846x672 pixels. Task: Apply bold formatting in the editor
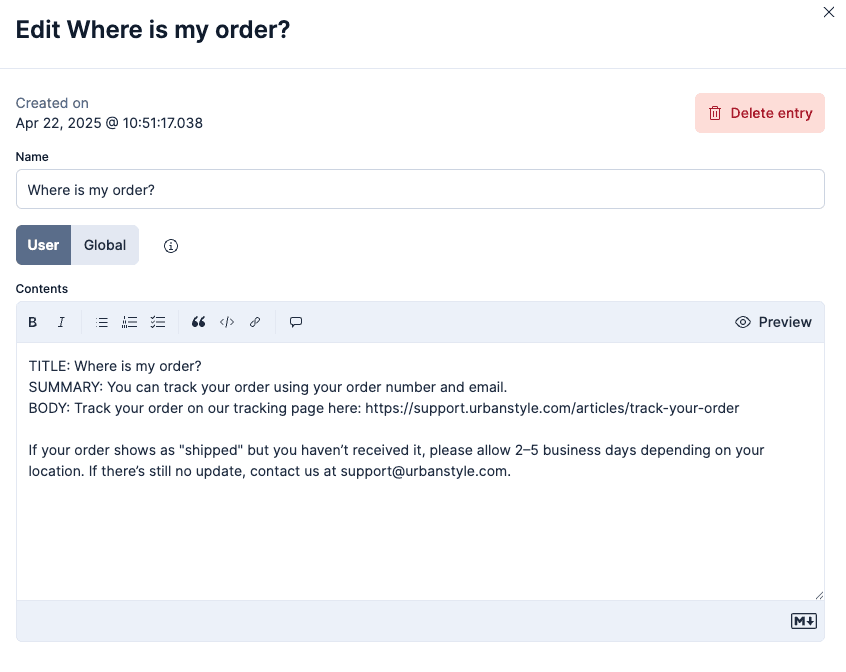point(32,322)
